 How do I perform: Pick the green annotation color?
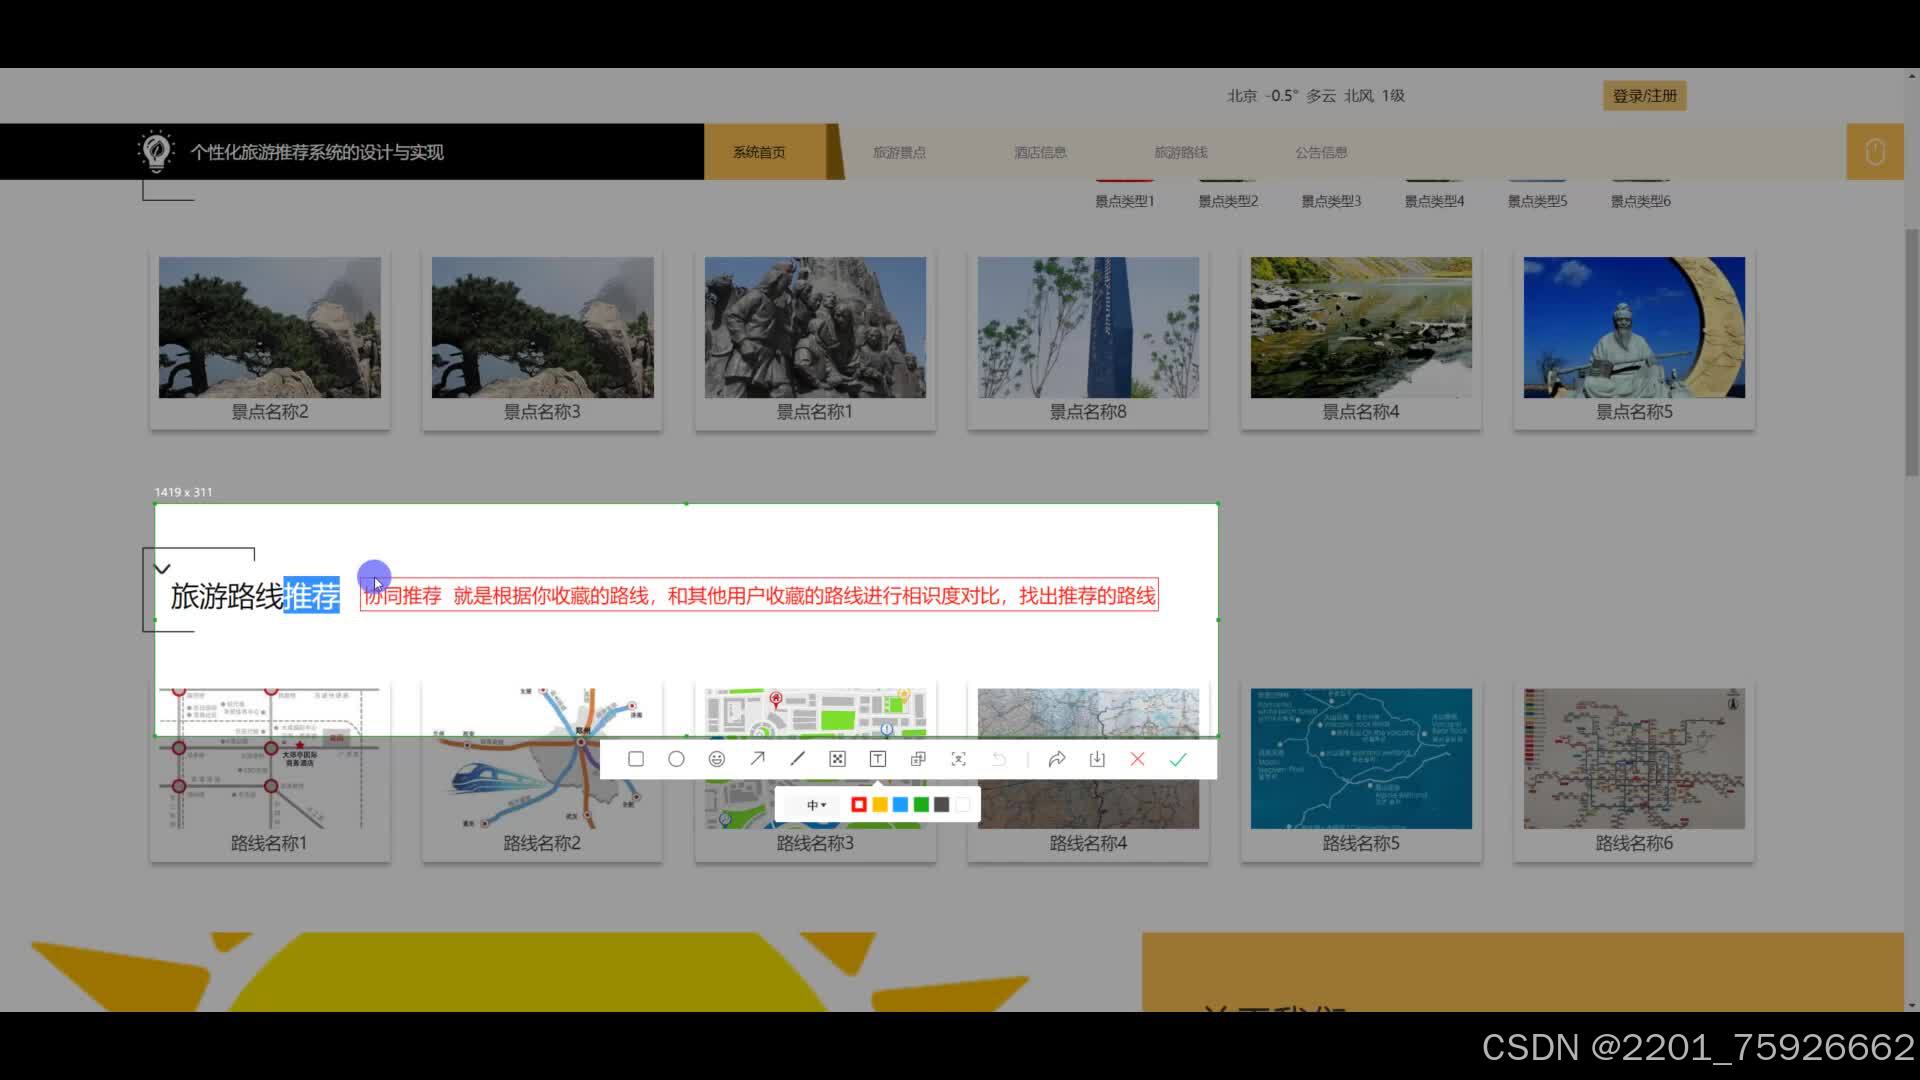tap(921, 805)
